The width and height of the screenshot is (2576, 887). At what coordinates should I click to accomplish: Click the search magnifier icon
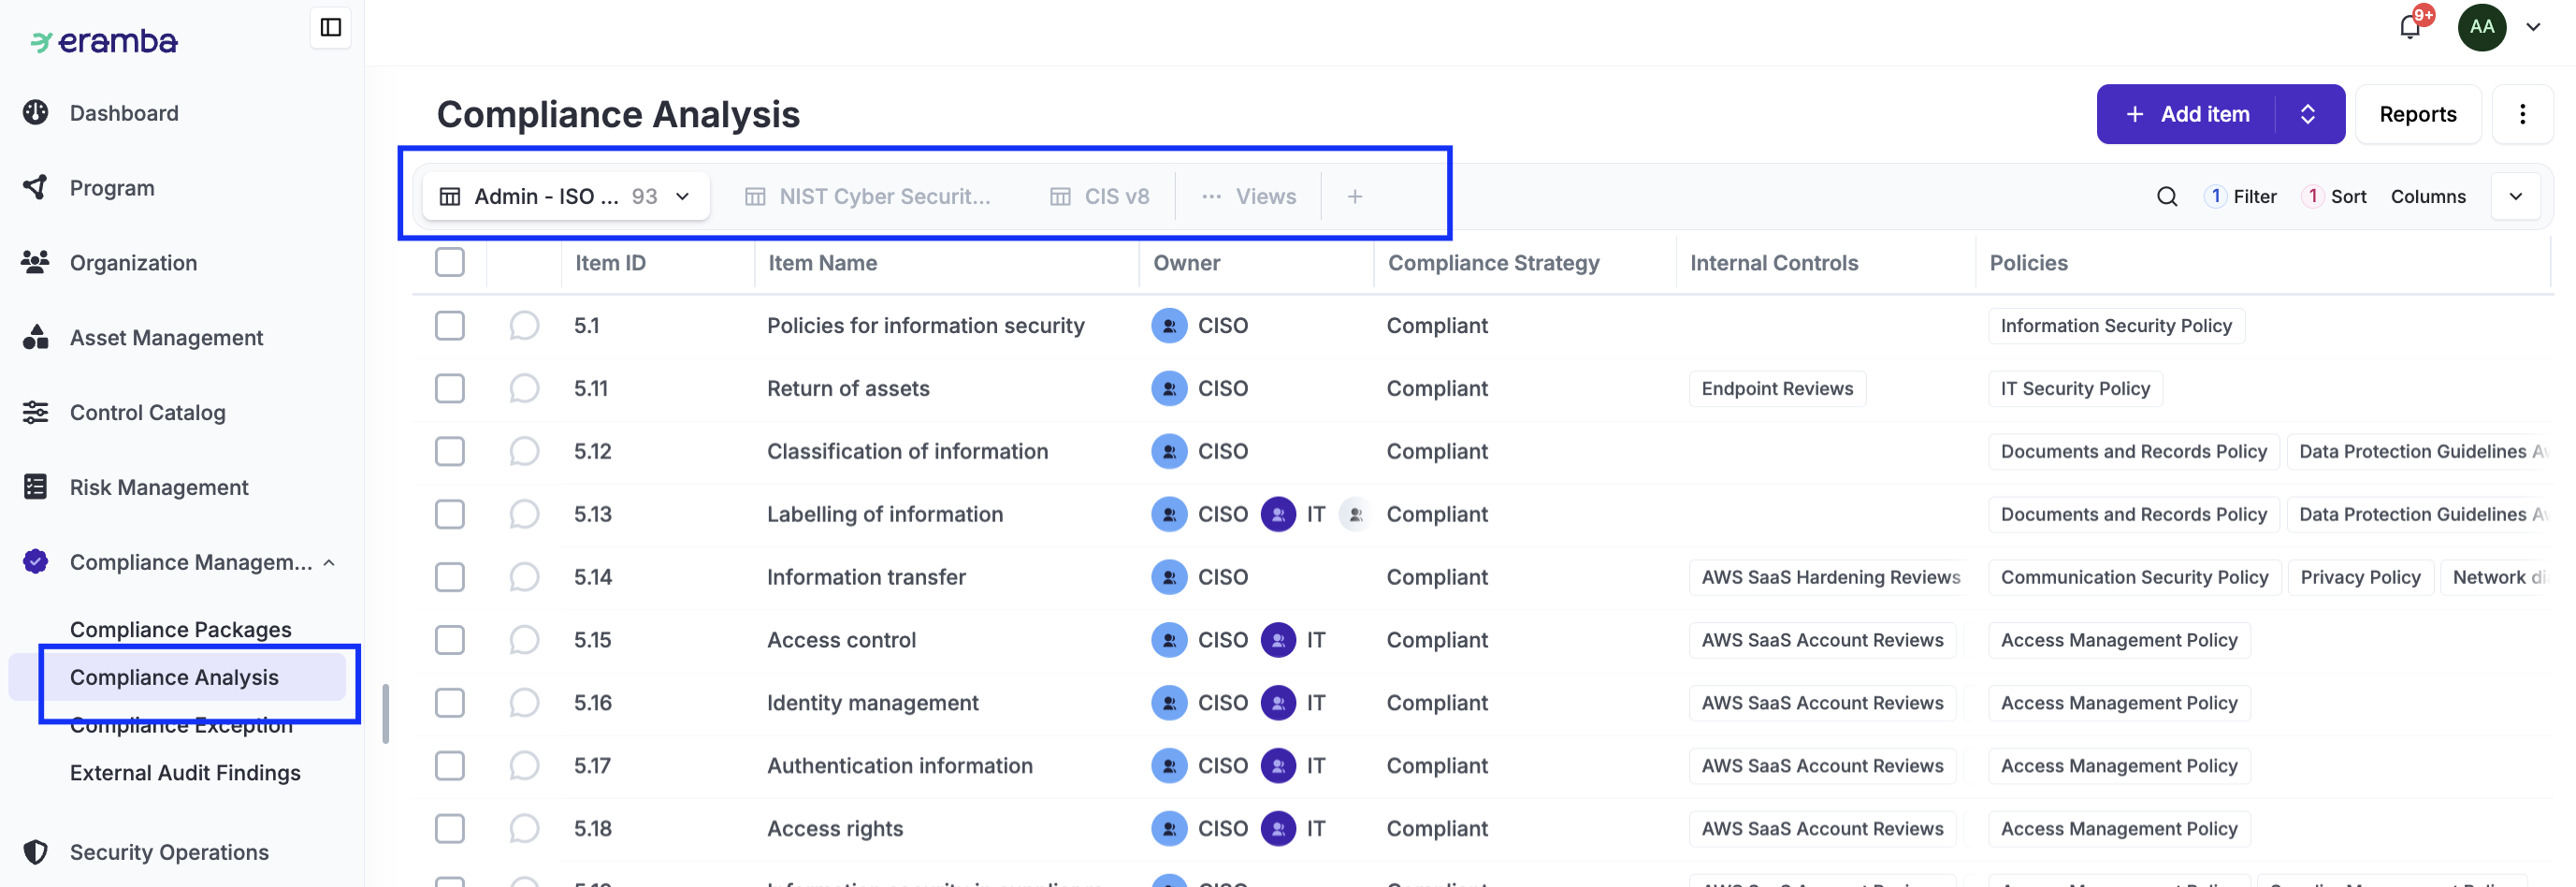(x=2166, y=197)
